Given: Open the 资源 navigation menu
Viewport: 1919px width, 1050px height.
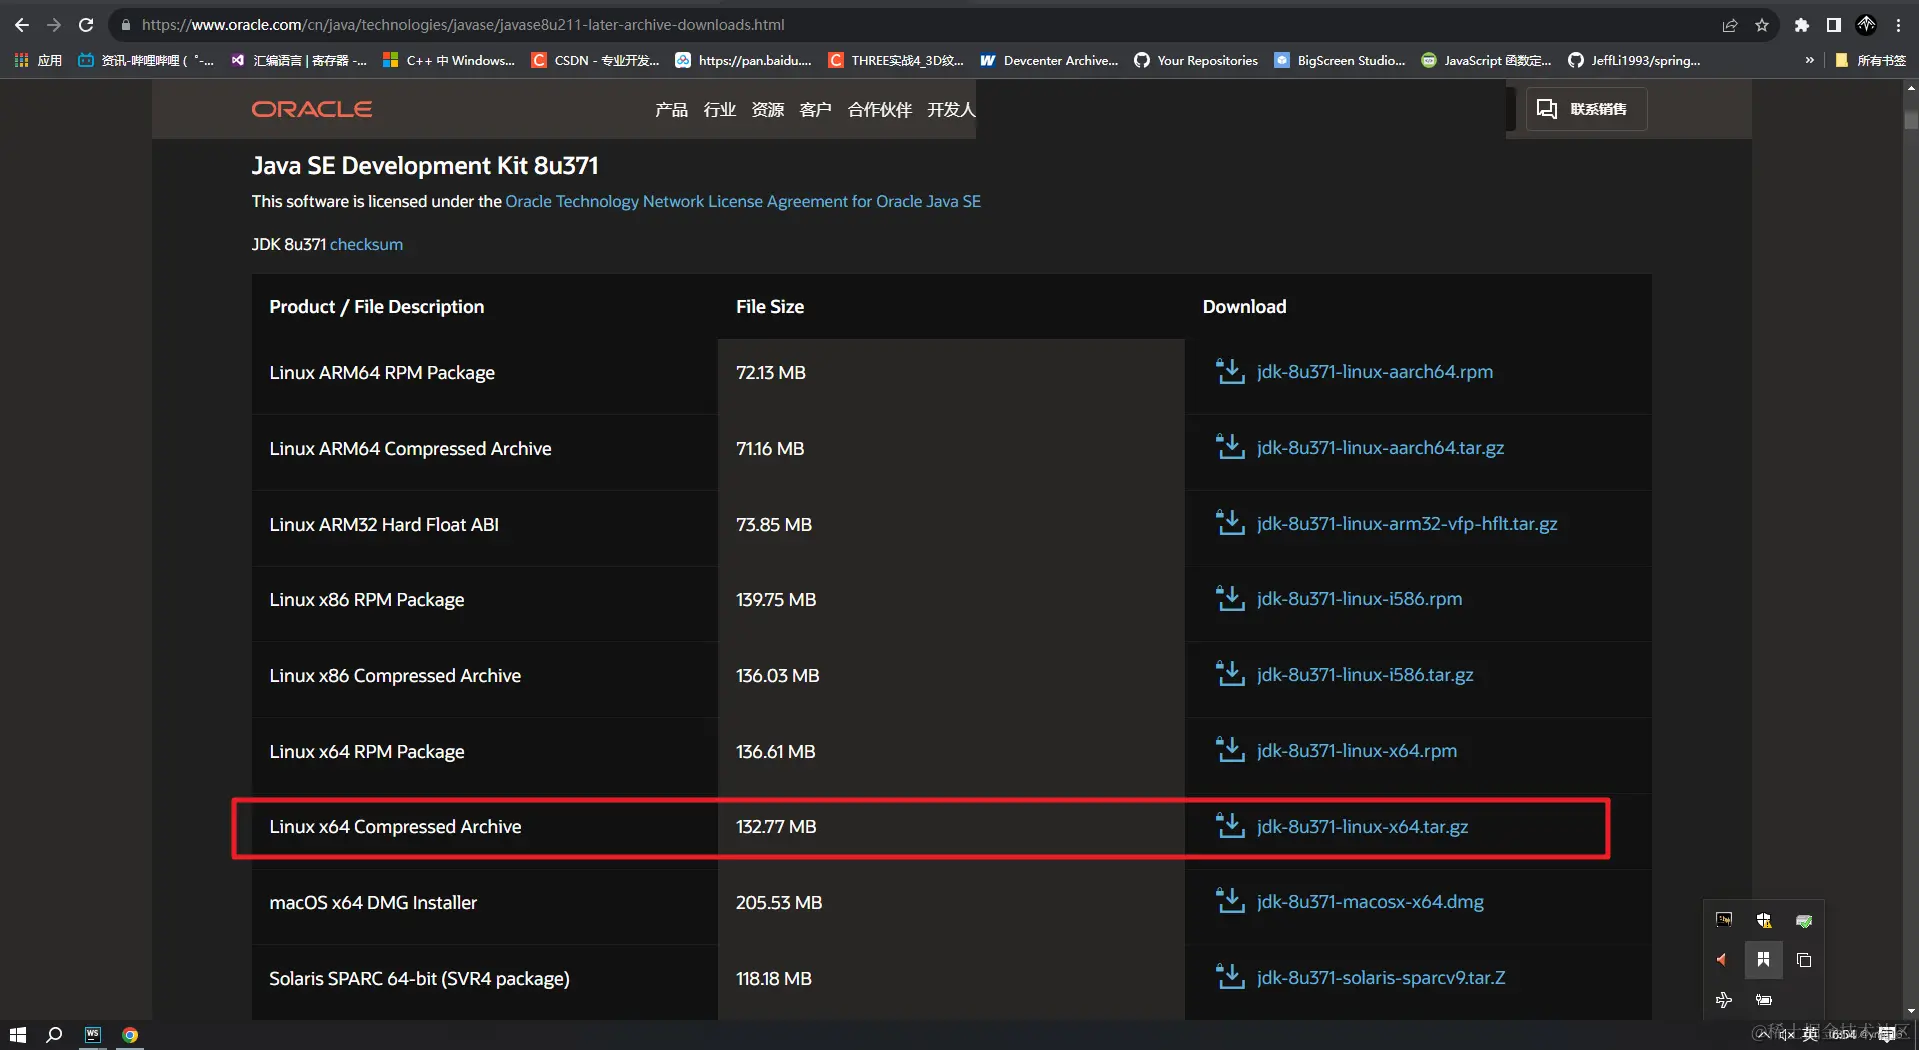Looking at the screenshot, I should tap(768, 109).
